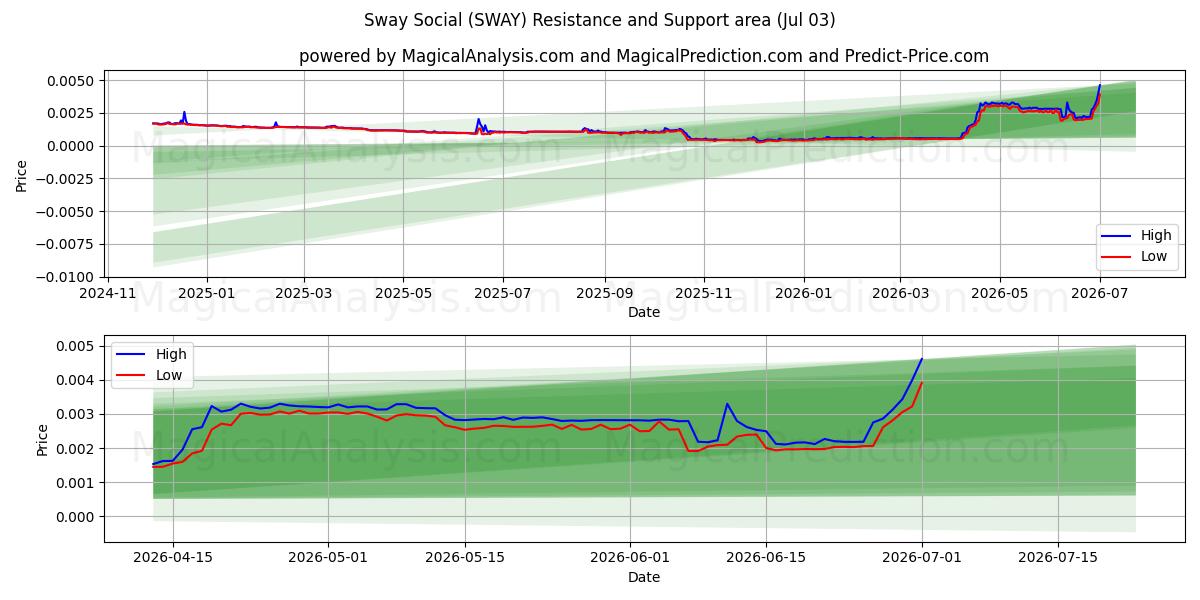Click the '2026-06-01' x-axis label

tap(630, 560)
